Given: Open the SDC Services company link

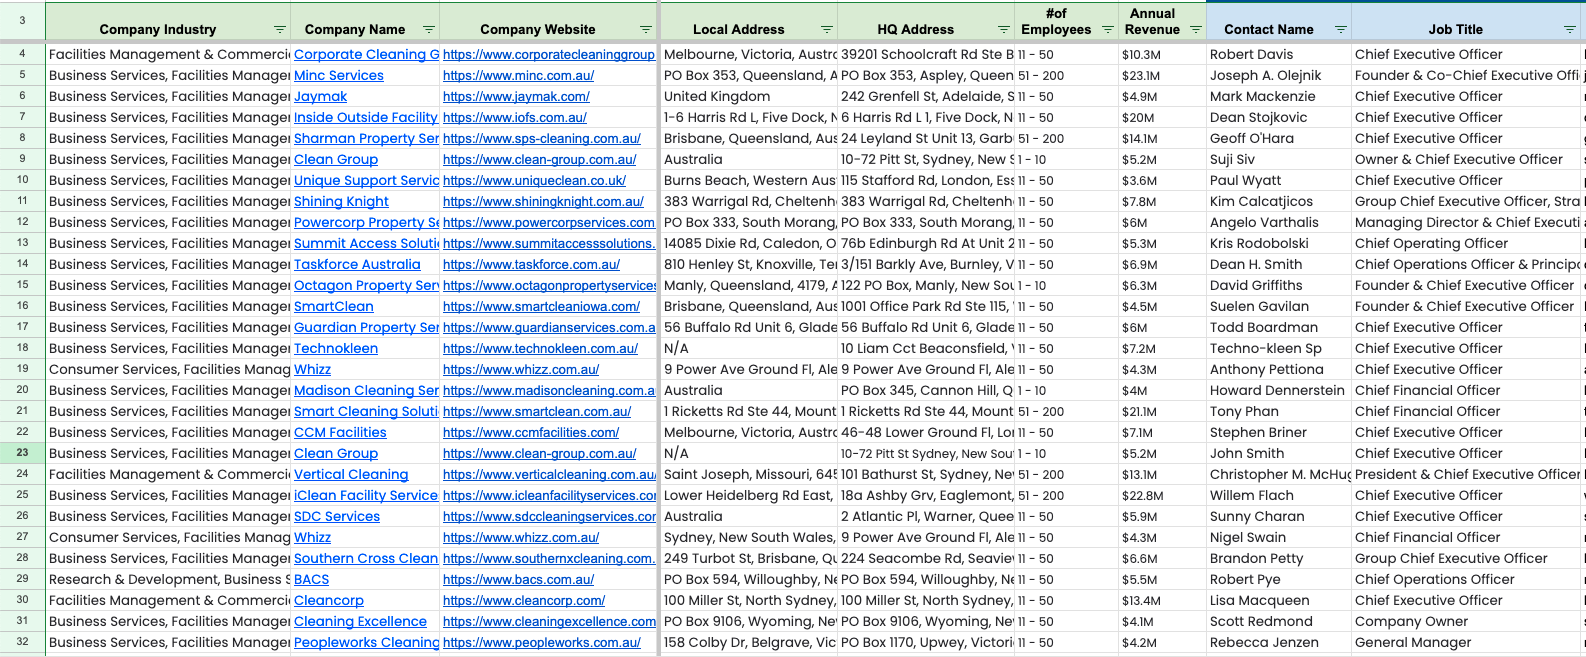Looking at the screenshot, I should (337, 517).
